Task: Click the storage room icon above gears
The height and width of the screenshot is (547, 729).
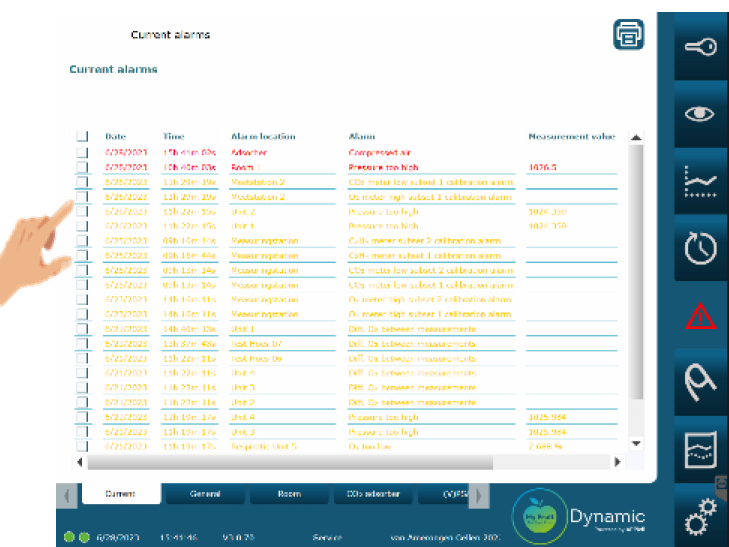Action: click(698, 451)
